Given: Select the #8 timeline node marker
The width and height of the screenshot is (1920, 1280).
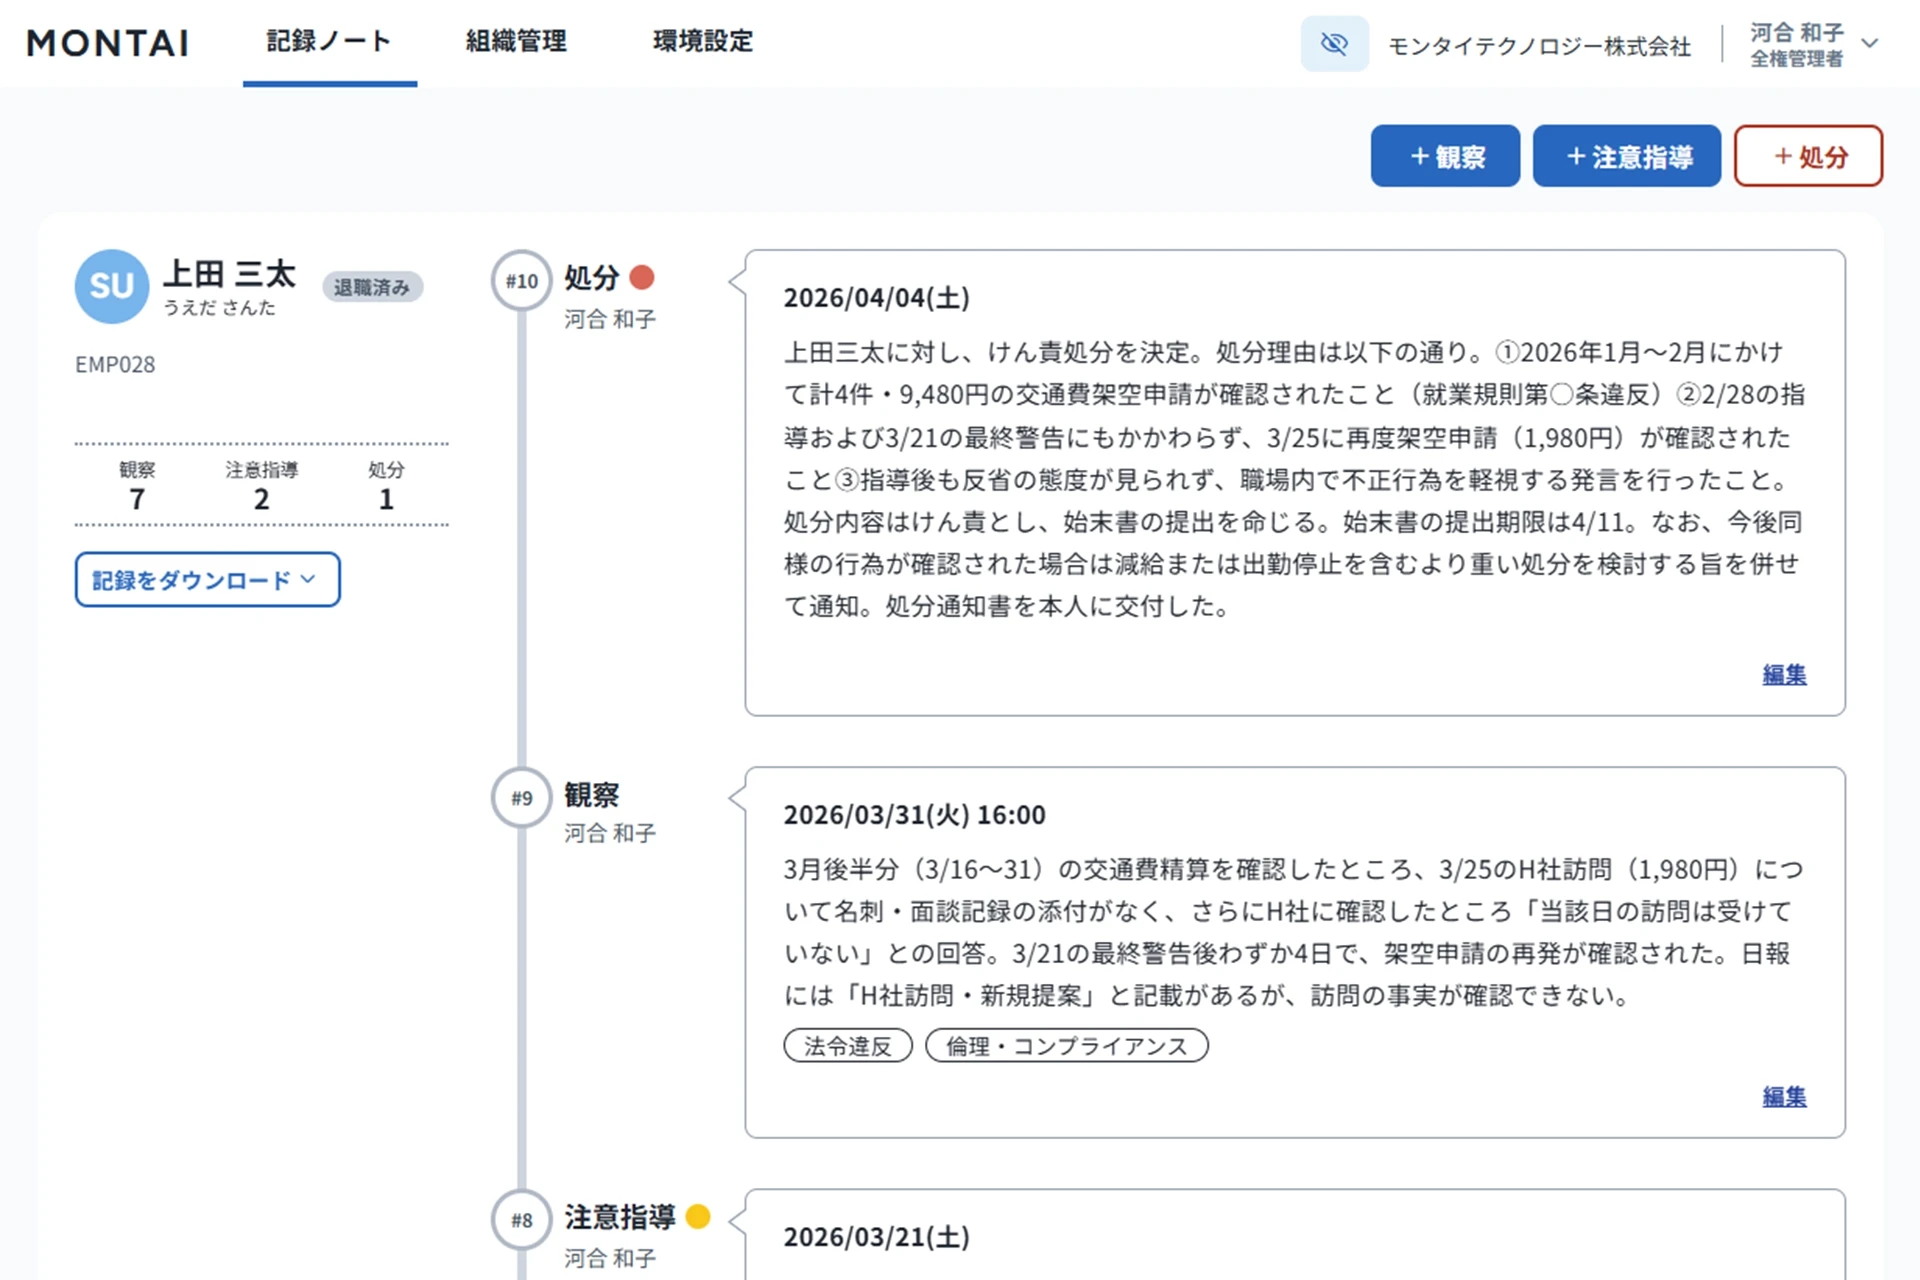Looking at the screenshot, I should 519,1220.
